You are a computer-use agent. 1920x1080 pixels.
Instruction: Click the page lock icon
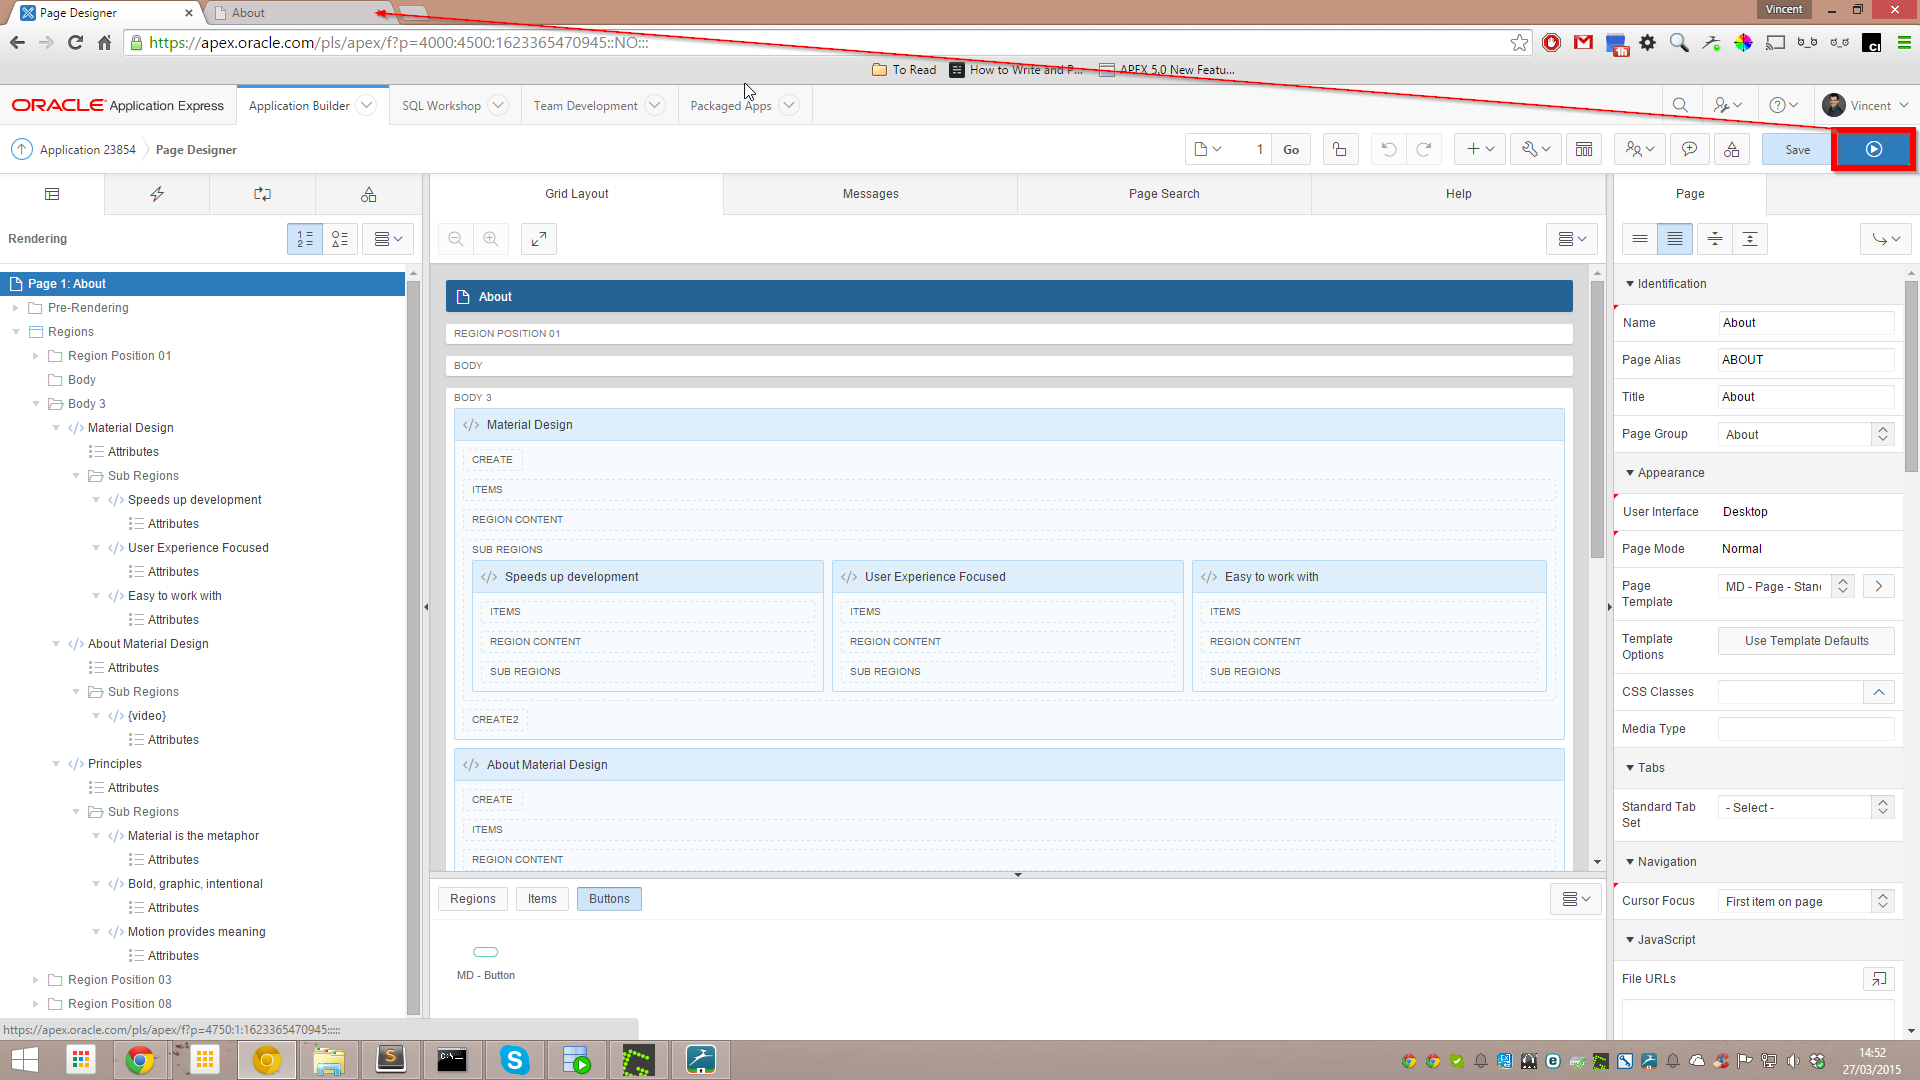(1340, 149)
